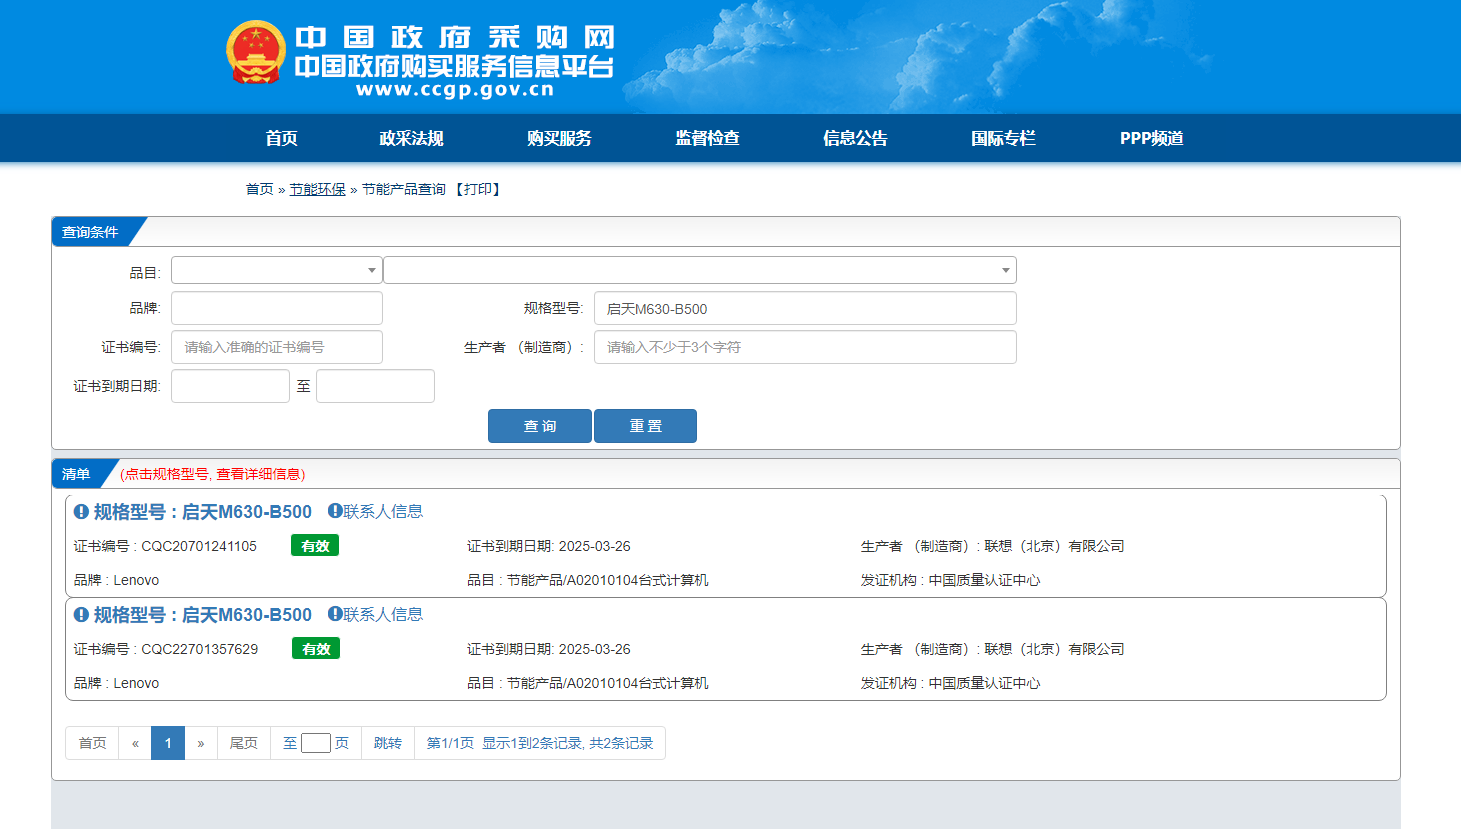
Task: Select page 1 in pagination
Action: click(168, 743)
